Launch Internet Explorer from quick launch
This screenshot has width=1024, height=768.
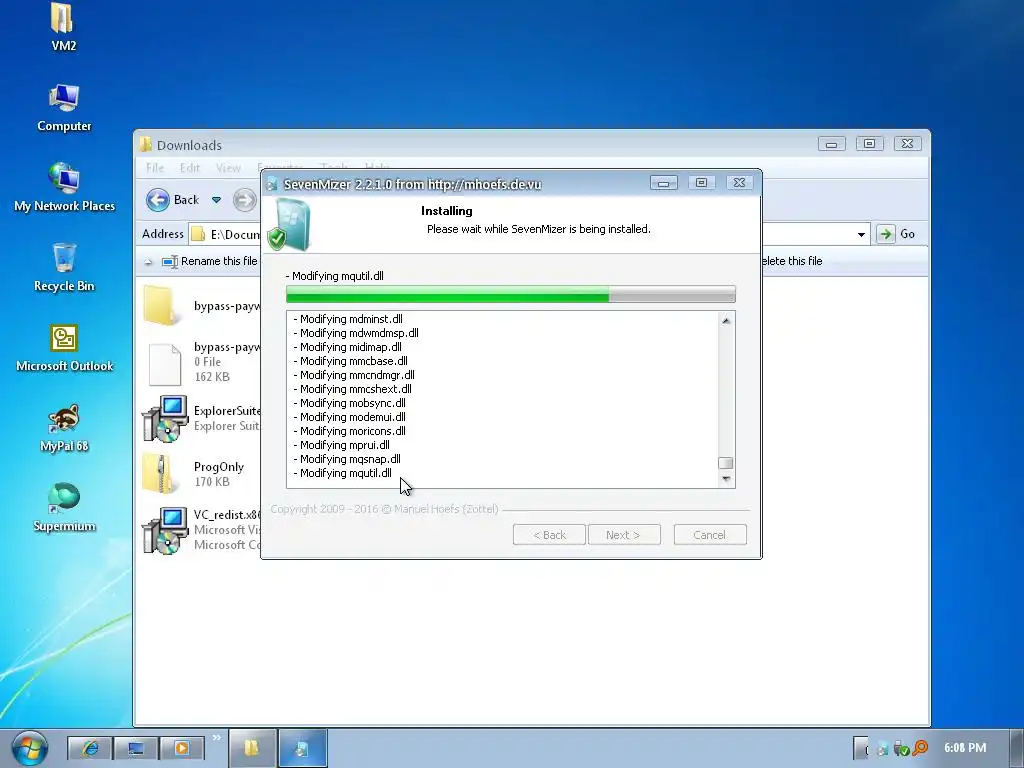pyautogui.click(x=90, y=748)
